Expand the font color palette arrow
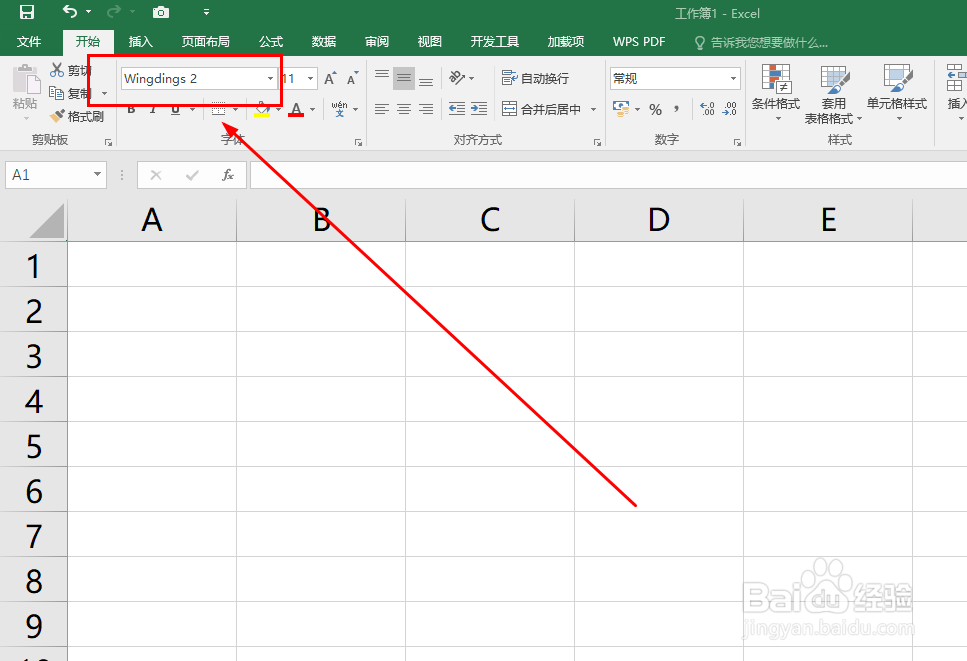The width and height of the screenshot is (967, 661). pos(313,110)
